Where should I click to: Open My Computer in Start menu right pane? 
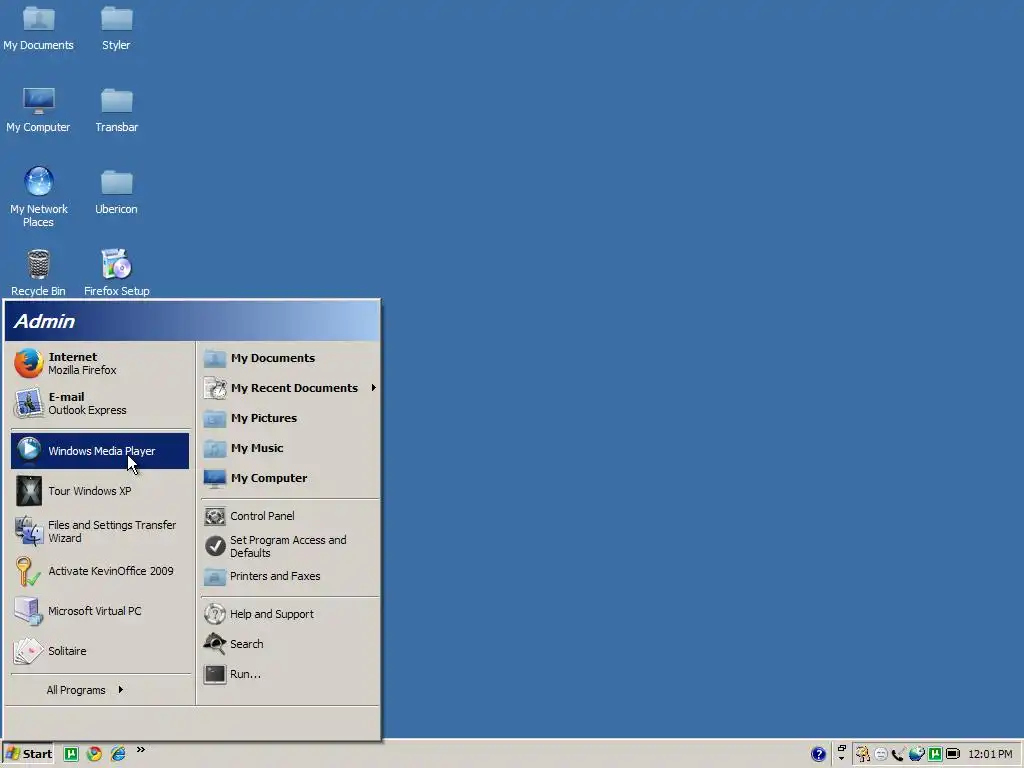pyautogui.click(x=290, y=478)
